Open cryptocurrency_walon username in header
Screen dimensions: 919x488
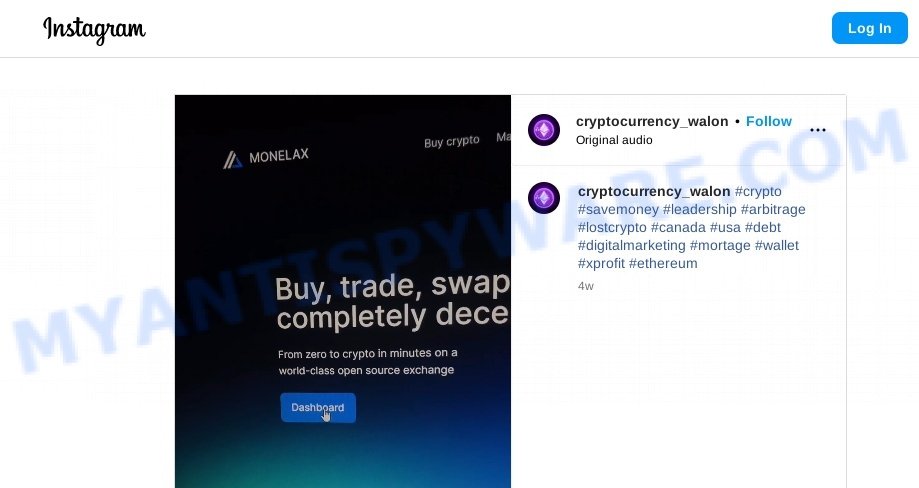[652, 121]
